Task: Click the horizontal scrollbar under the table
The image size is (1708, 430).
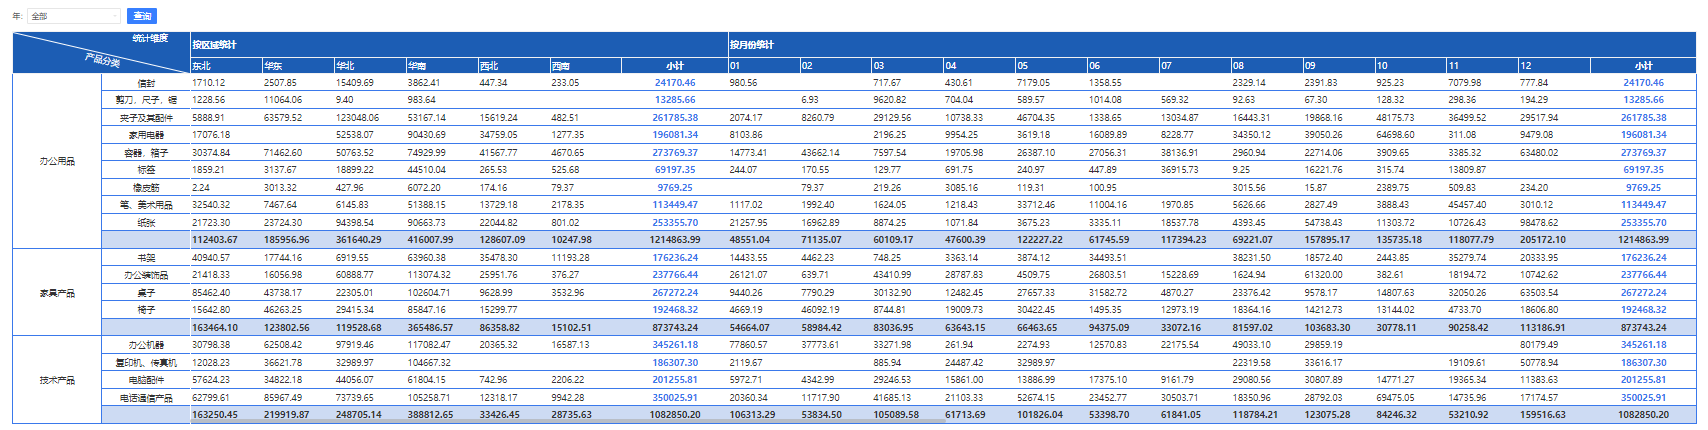Action: 567,421
